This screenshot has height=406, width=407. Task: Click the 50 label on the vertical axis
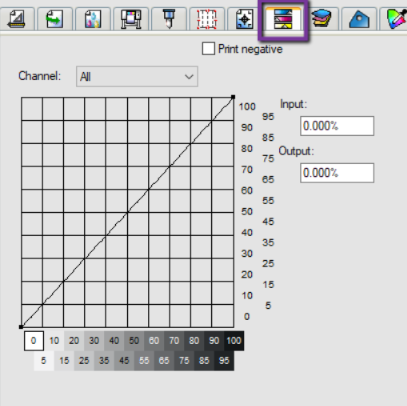[247, 212]
